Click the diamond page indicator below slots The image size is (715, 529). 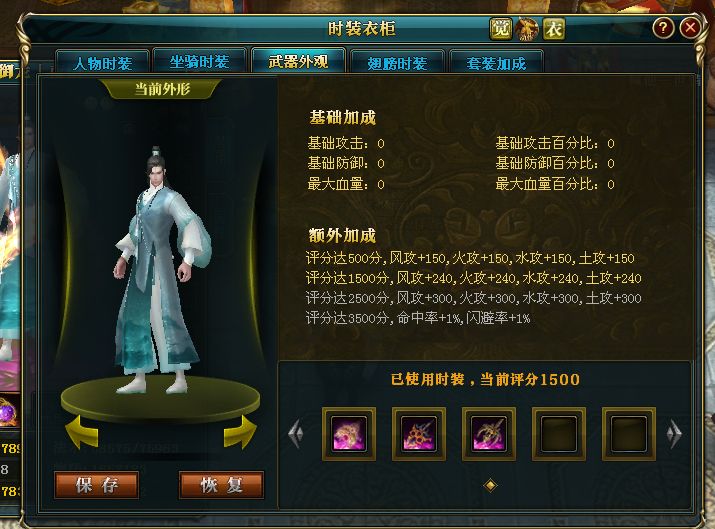coord(490,485)
